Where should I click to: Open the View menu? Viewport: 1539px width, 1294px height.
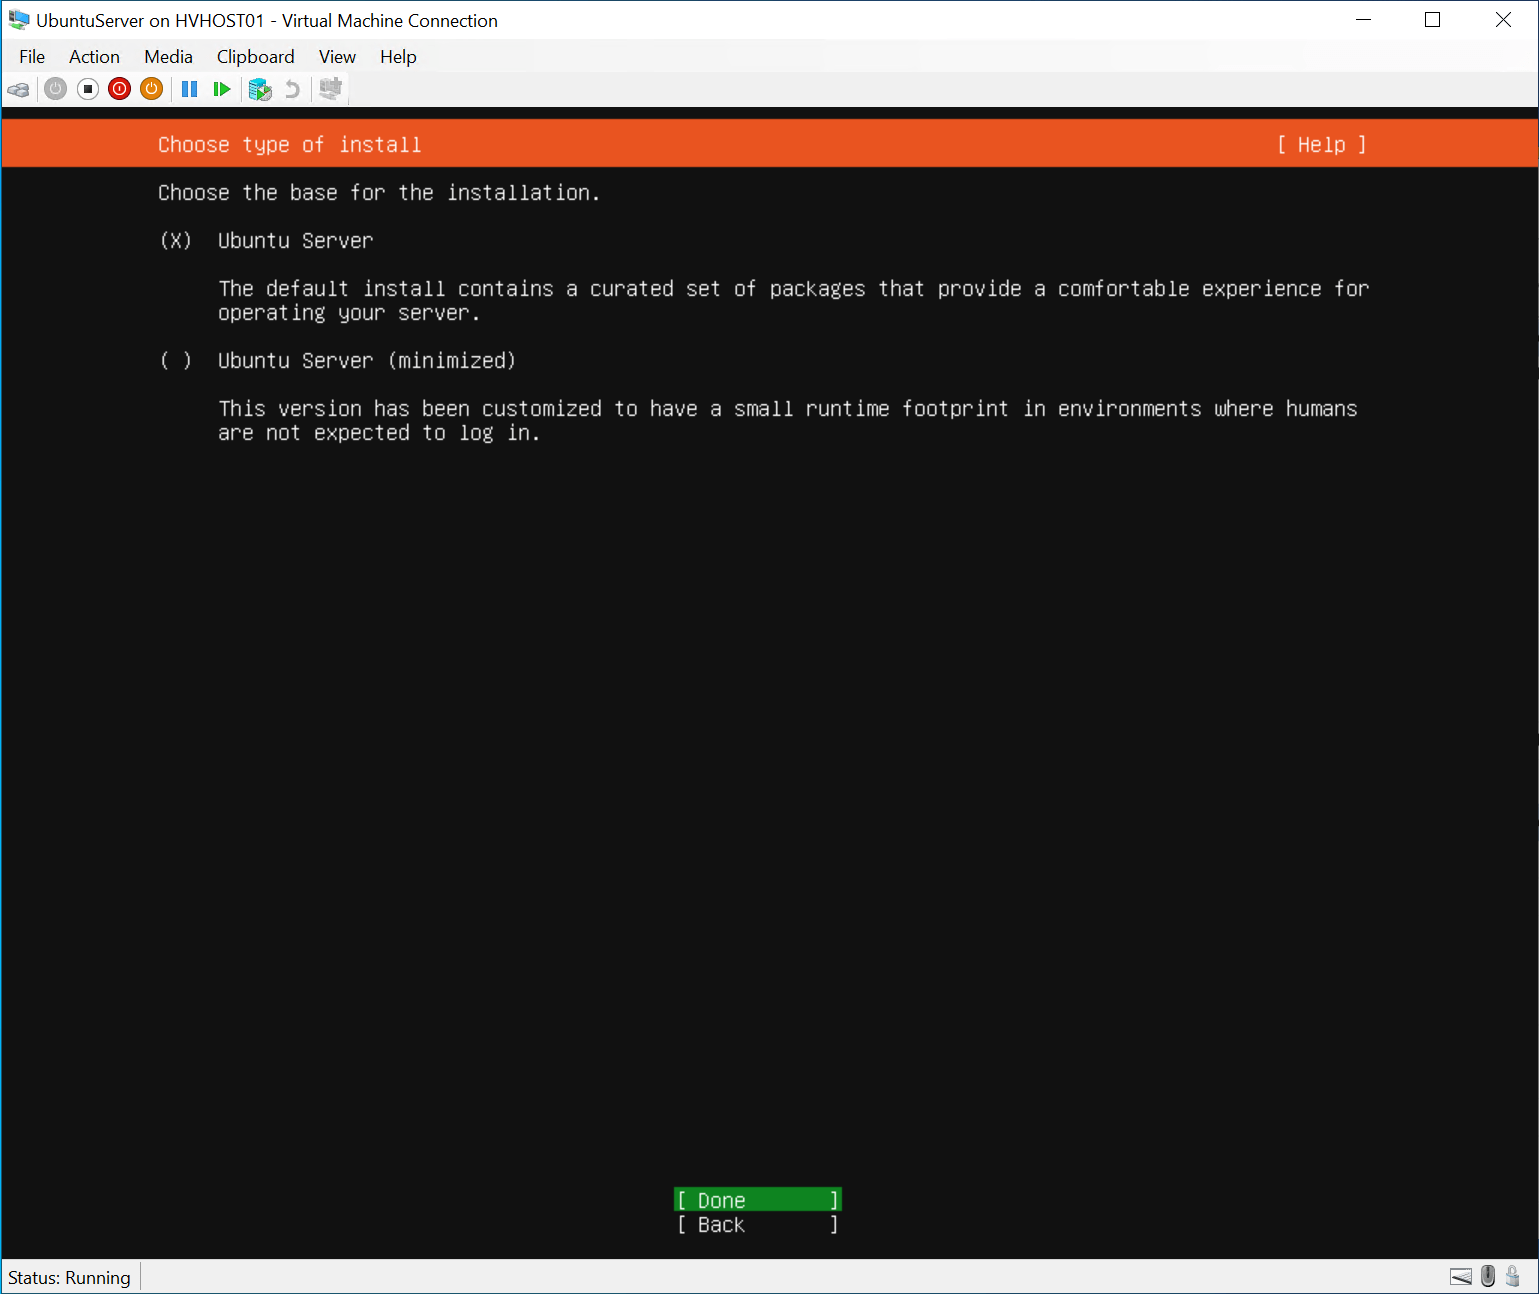pyautogui.click(x=337, y=57)
